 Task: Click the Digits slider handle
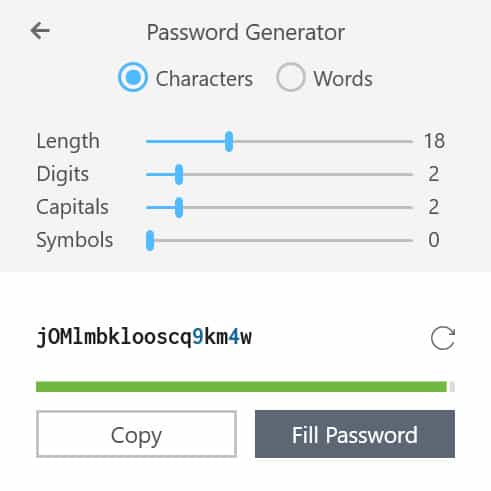click(179, 174)
